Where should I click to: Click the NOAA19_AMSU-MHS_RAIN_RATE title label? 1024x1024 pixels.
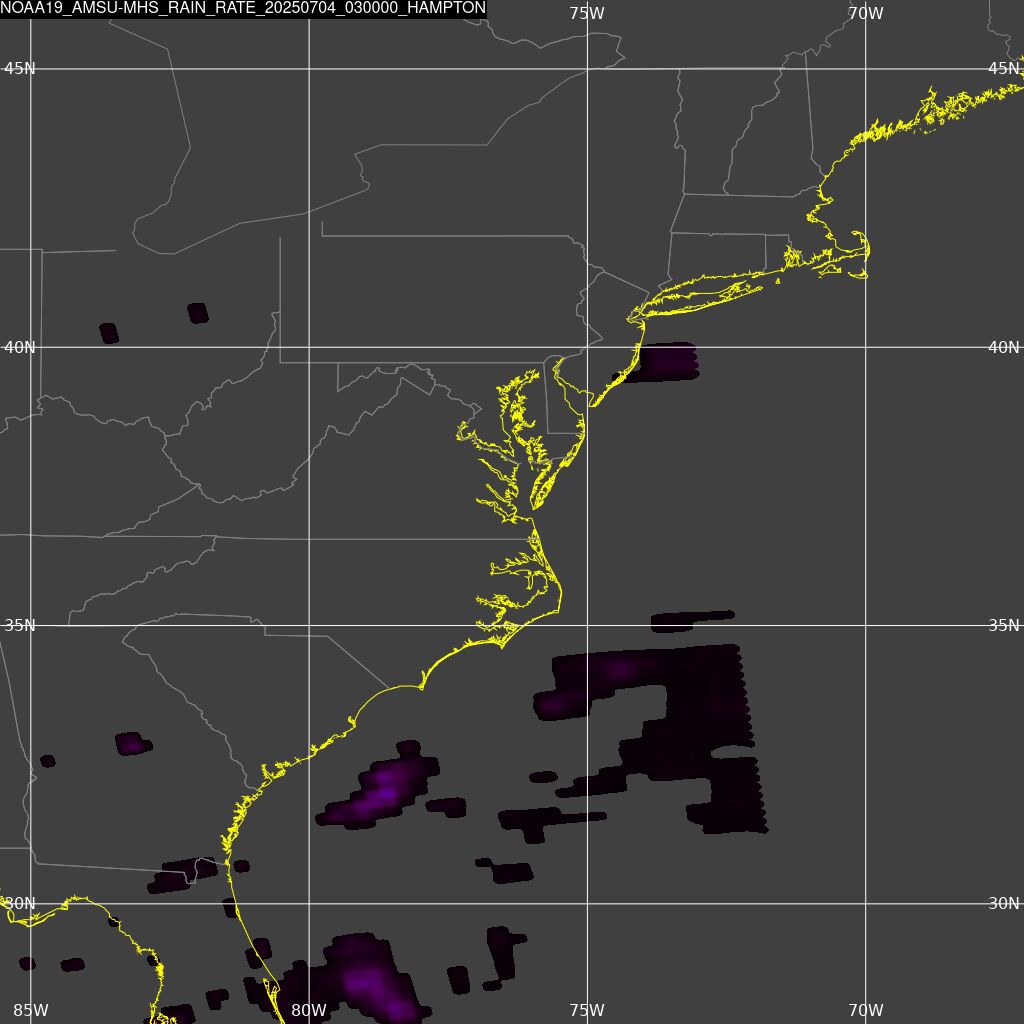[243, 8]
